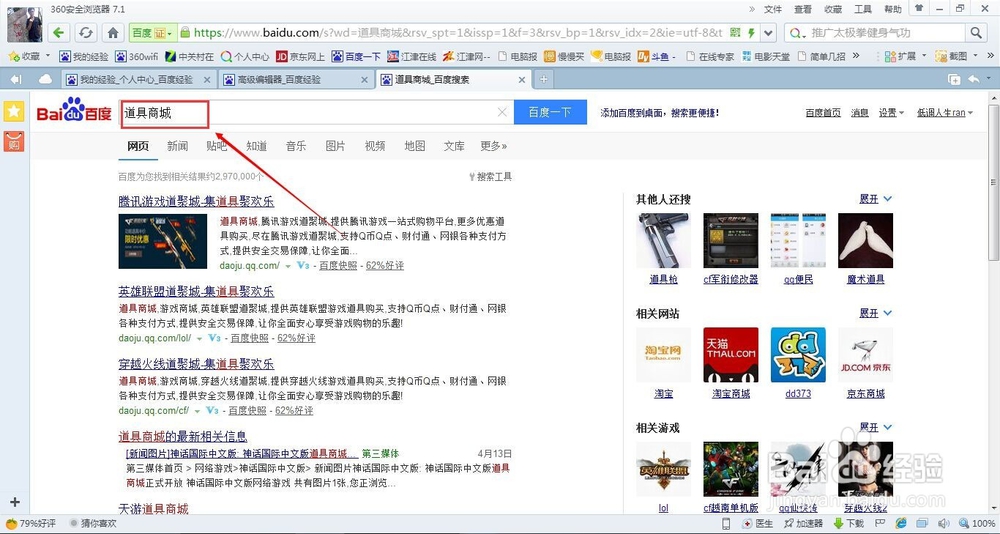
Task: Go back with the green back arrow
Action: pos(59,33)
